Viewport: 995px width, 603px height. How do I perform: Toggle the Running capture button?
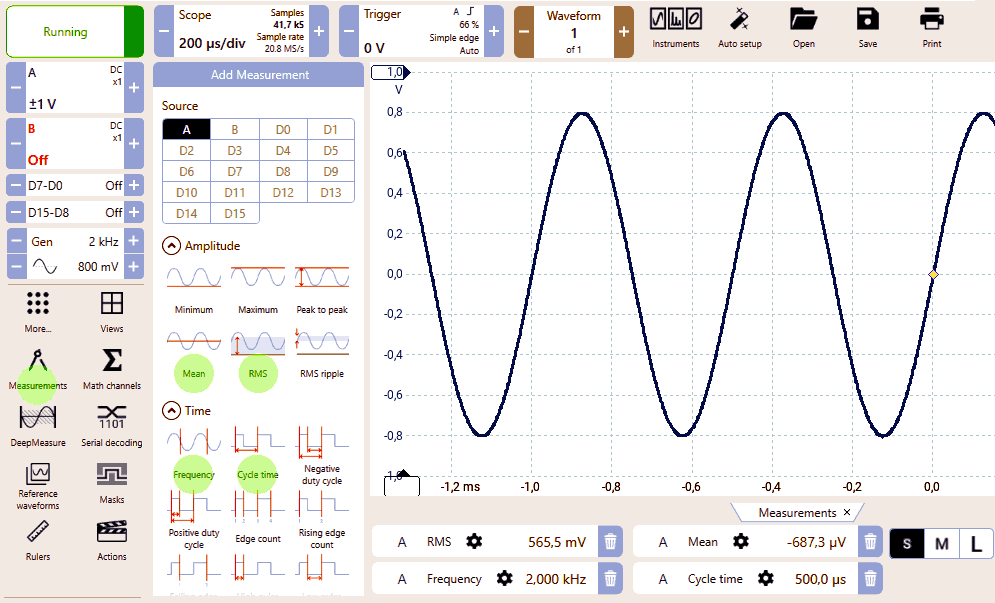point(75,32)
